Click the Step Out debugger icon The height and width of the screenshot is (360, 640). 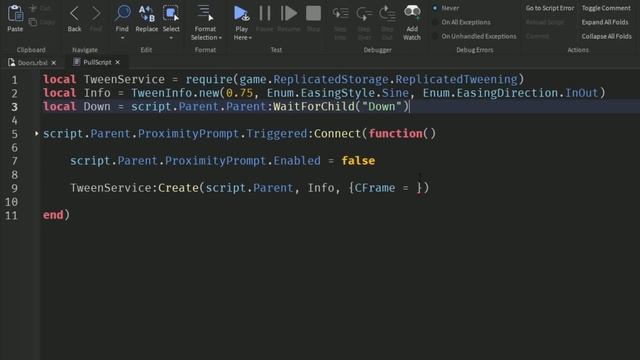tap(387, 13)
